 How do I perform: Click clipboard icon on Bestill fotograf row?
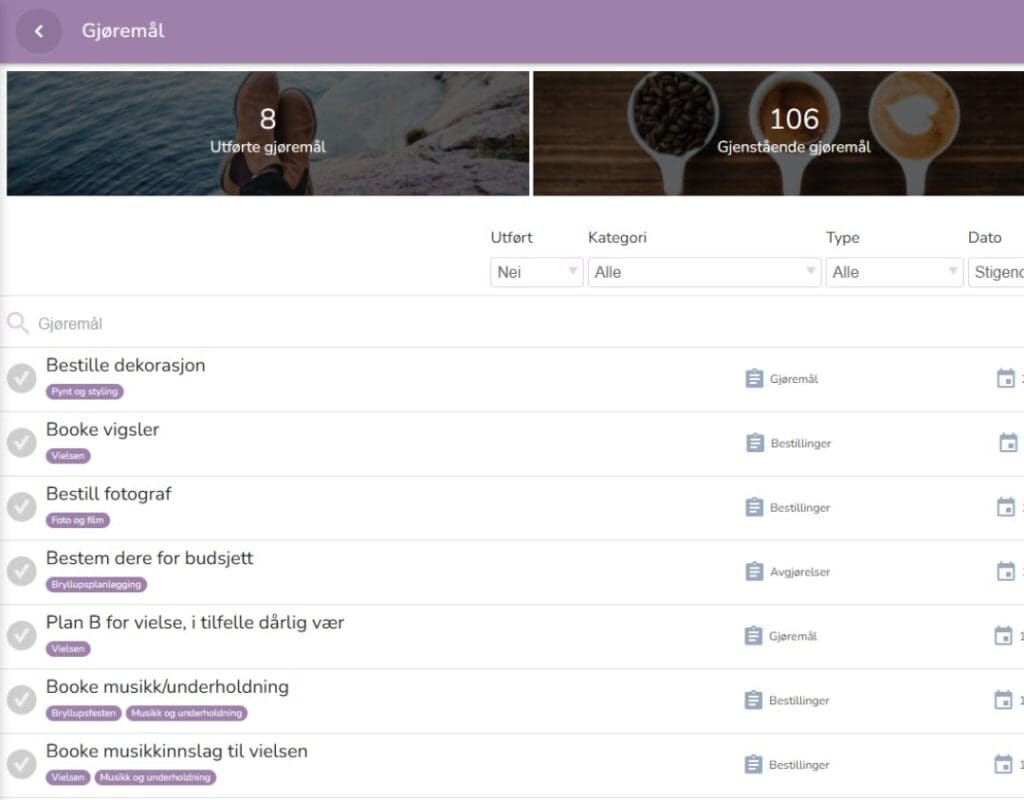754,507
